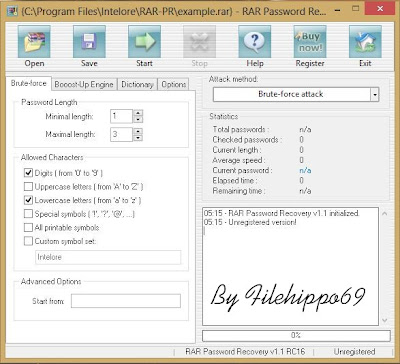Click the Buy now Register icon
Image resolution: width=400 pixels, height=364 pixels.
coord(310,42)
